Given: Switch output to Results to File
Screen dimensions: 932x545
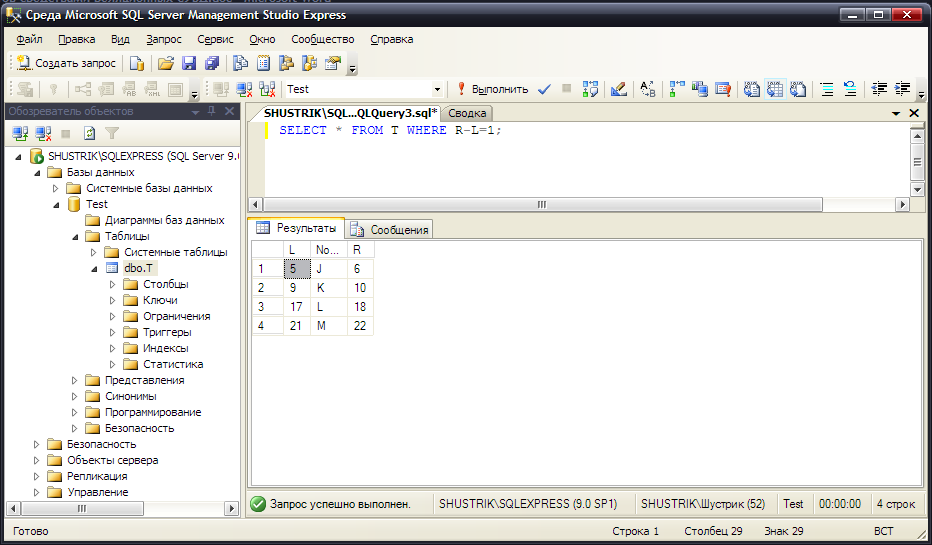Looking at the screenshot, I should (798, 89).
